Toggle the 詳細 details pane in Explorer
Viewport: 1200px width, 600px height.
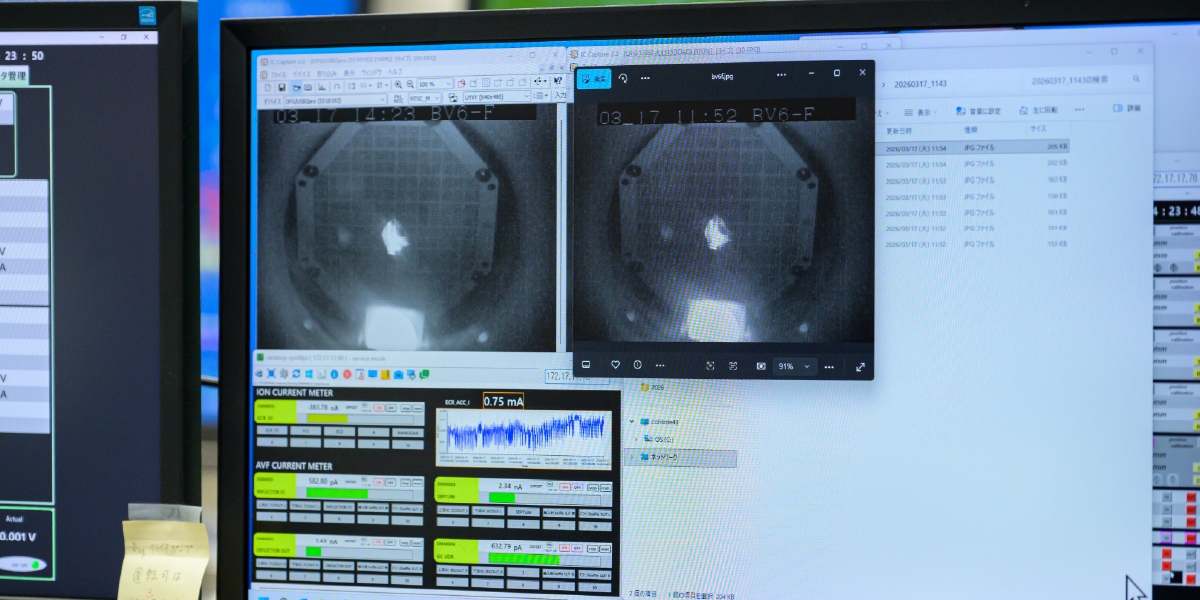(x=1127, y=109)
